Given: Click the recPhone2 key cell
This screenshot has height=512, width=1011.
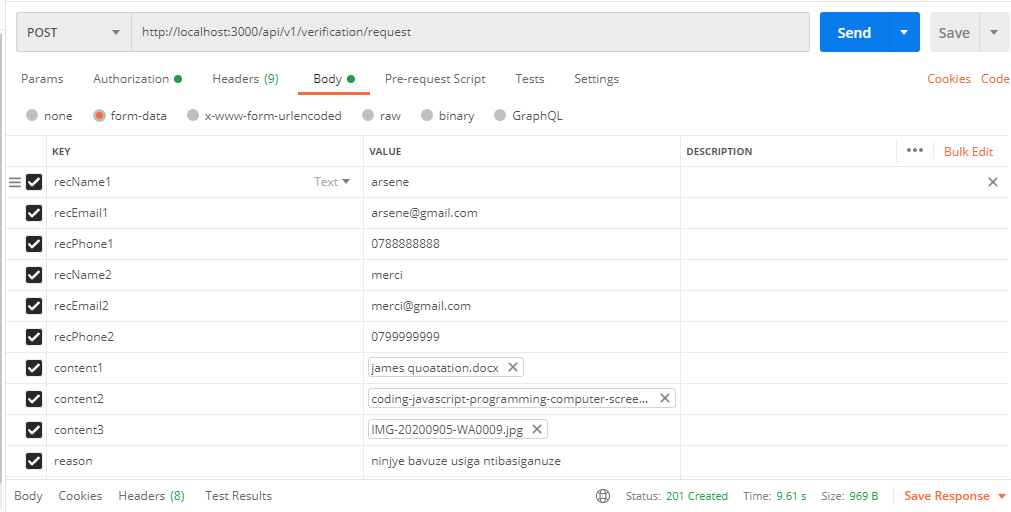Looking at the screenshot, I should point(205,337).
